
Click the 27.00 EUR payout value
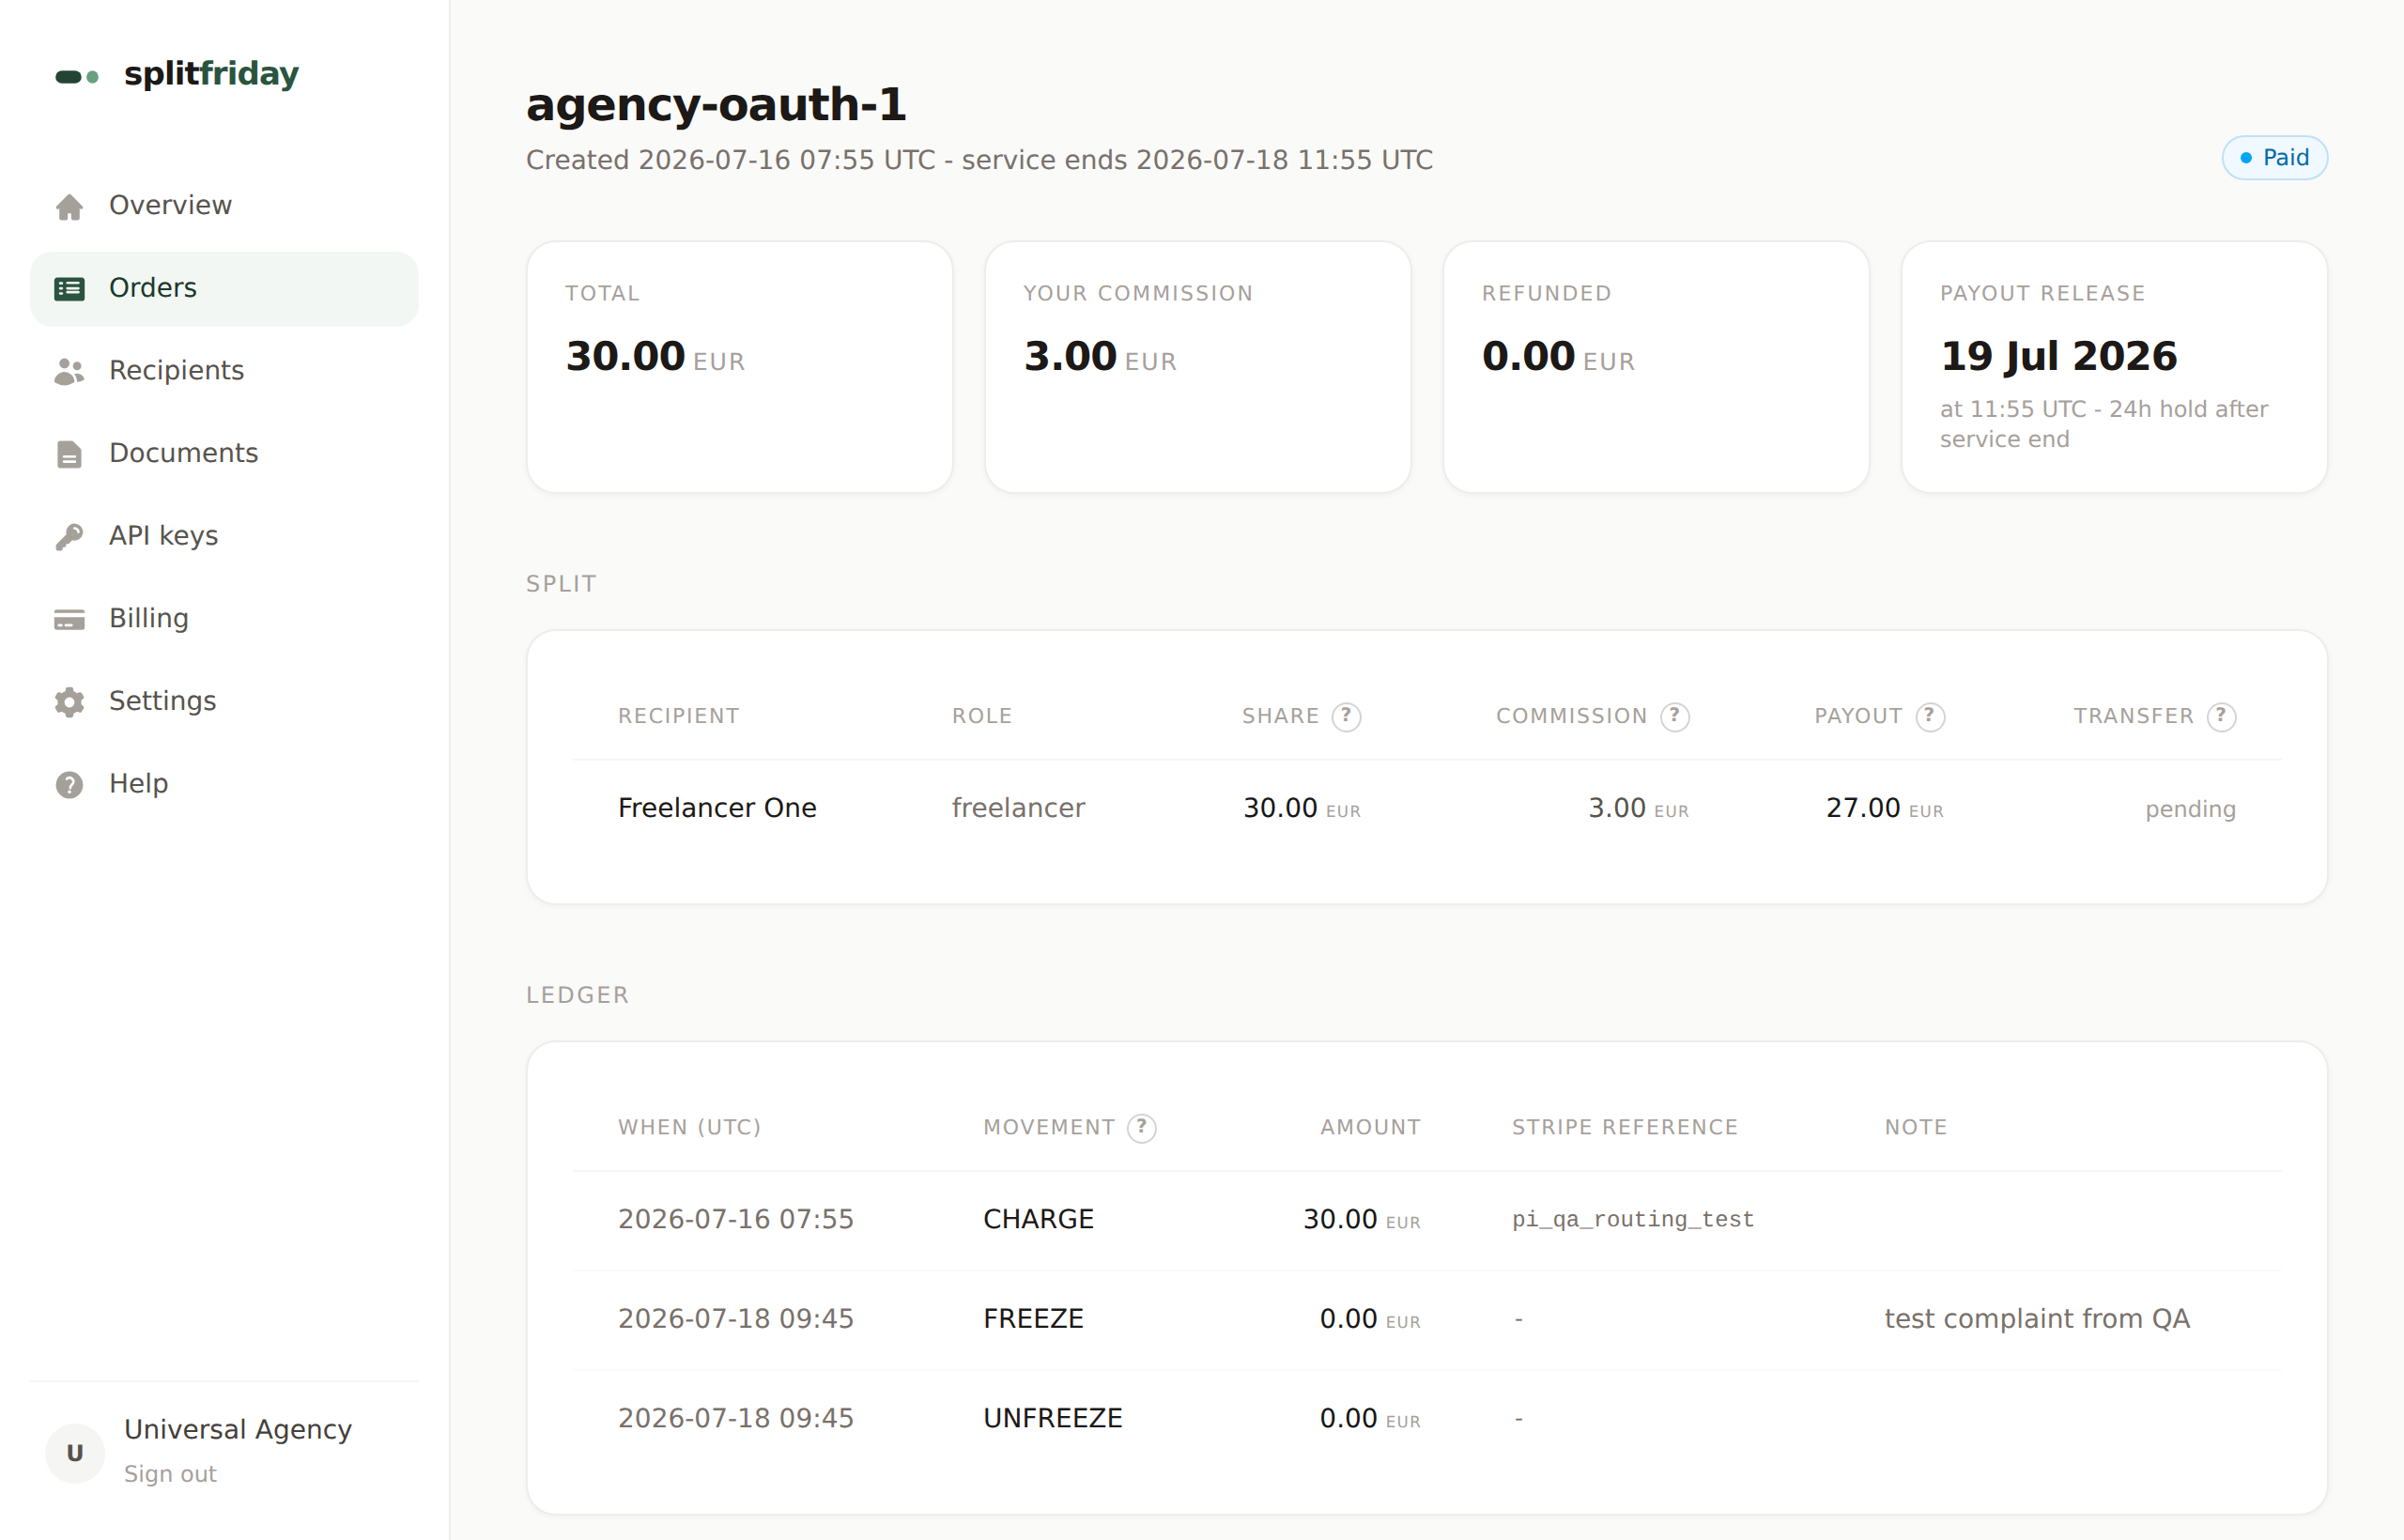pos(1884,808)
